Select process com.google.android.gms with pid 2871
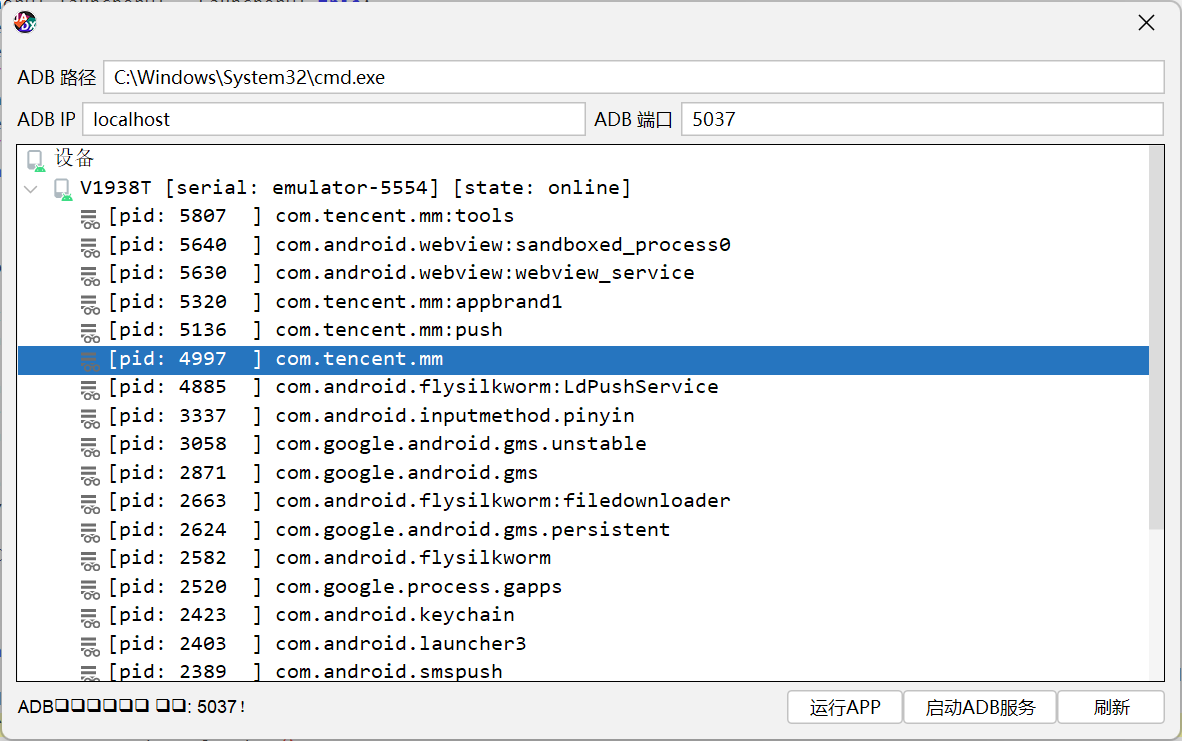Viewport: 1182px width, 741px height. point(323,473)
